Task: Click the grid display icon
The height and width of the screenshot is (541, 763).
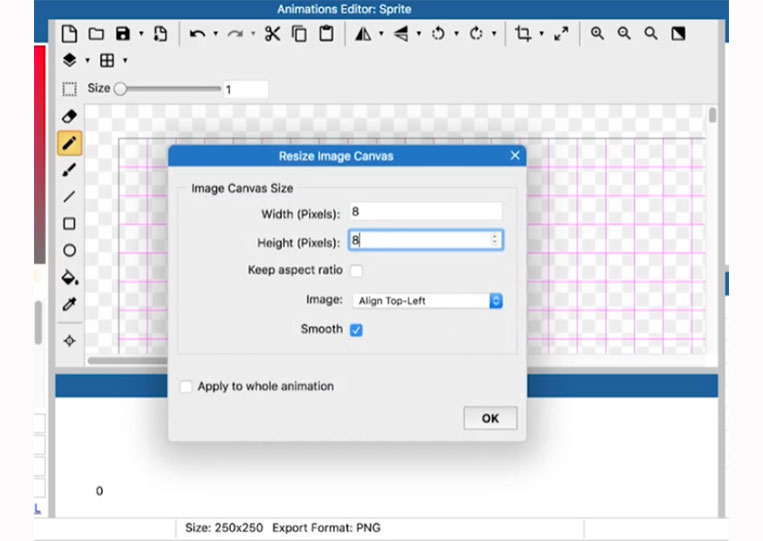Action: click(107, 60)
